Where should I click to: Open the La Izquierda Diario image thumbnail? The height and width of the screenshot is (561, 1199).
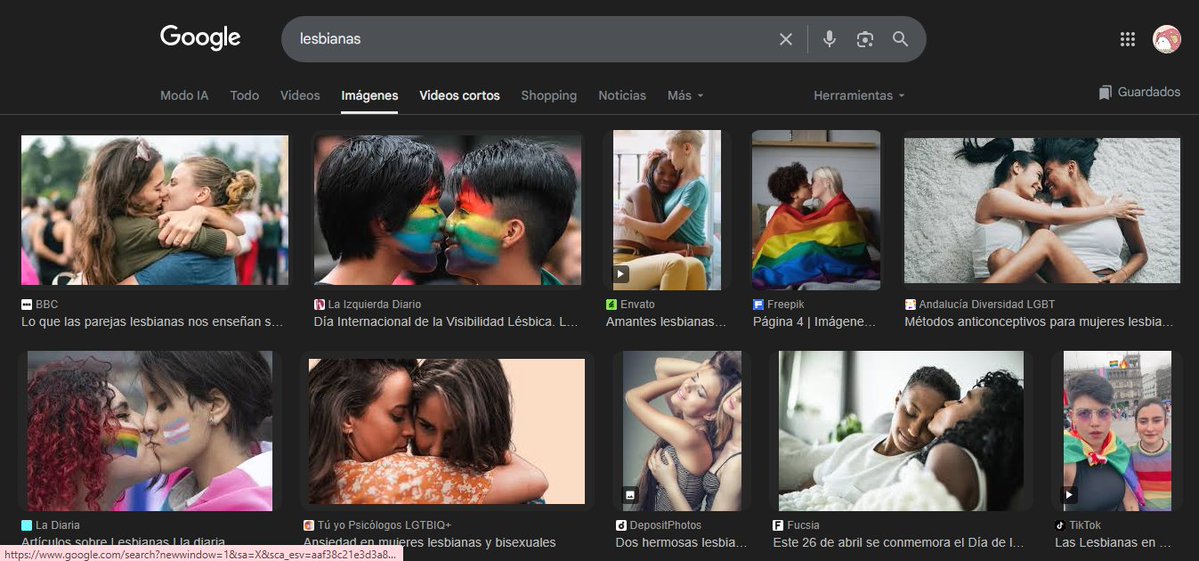[447, 210]
